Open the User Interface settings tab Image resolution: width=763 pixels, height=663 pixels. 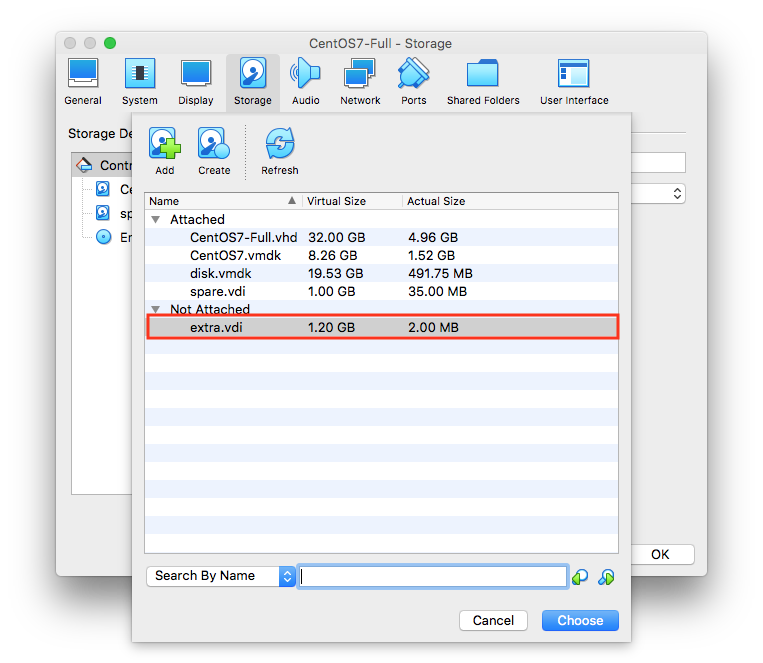click(574, 82)
